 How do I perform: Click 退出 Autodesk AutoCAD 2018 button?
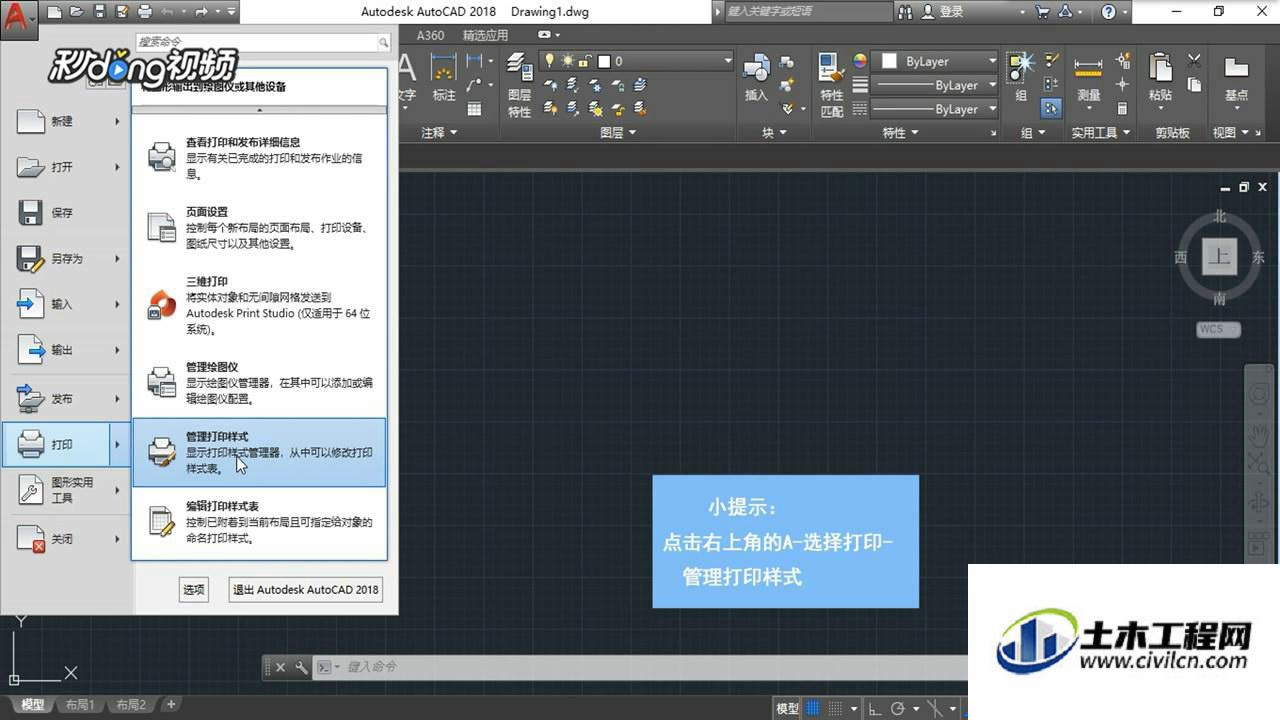[306, 589]
